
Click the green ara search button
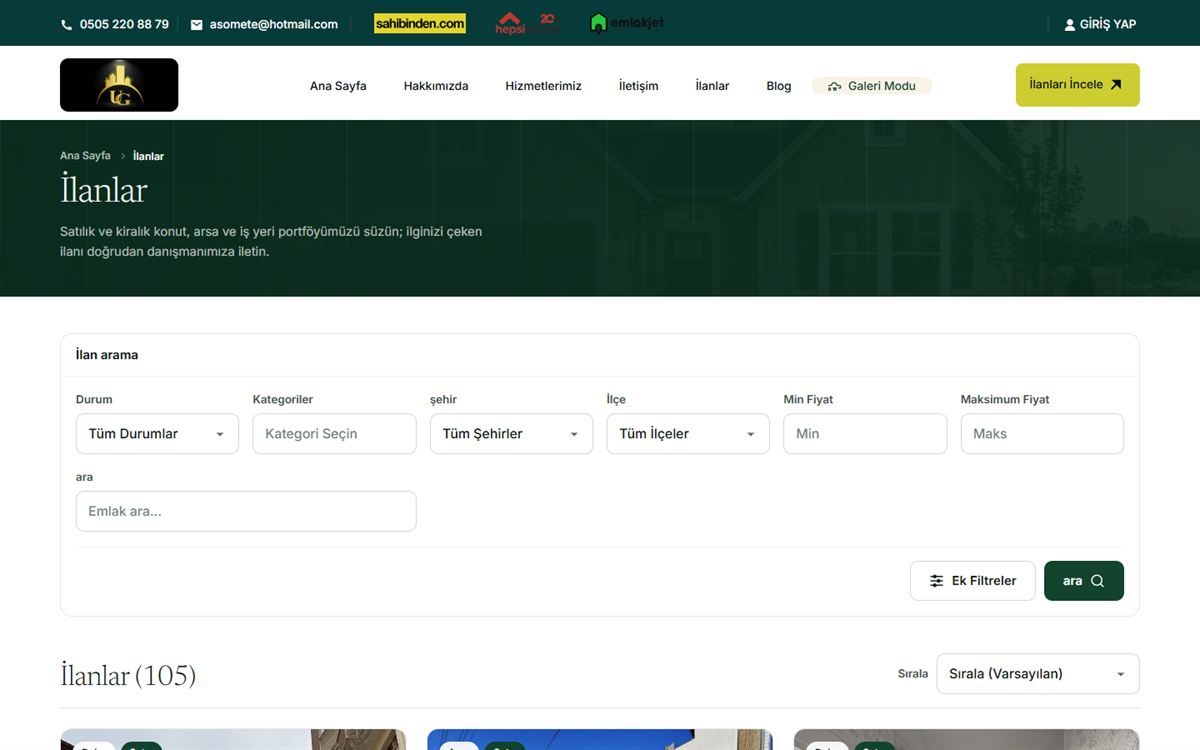[1084, 581]
